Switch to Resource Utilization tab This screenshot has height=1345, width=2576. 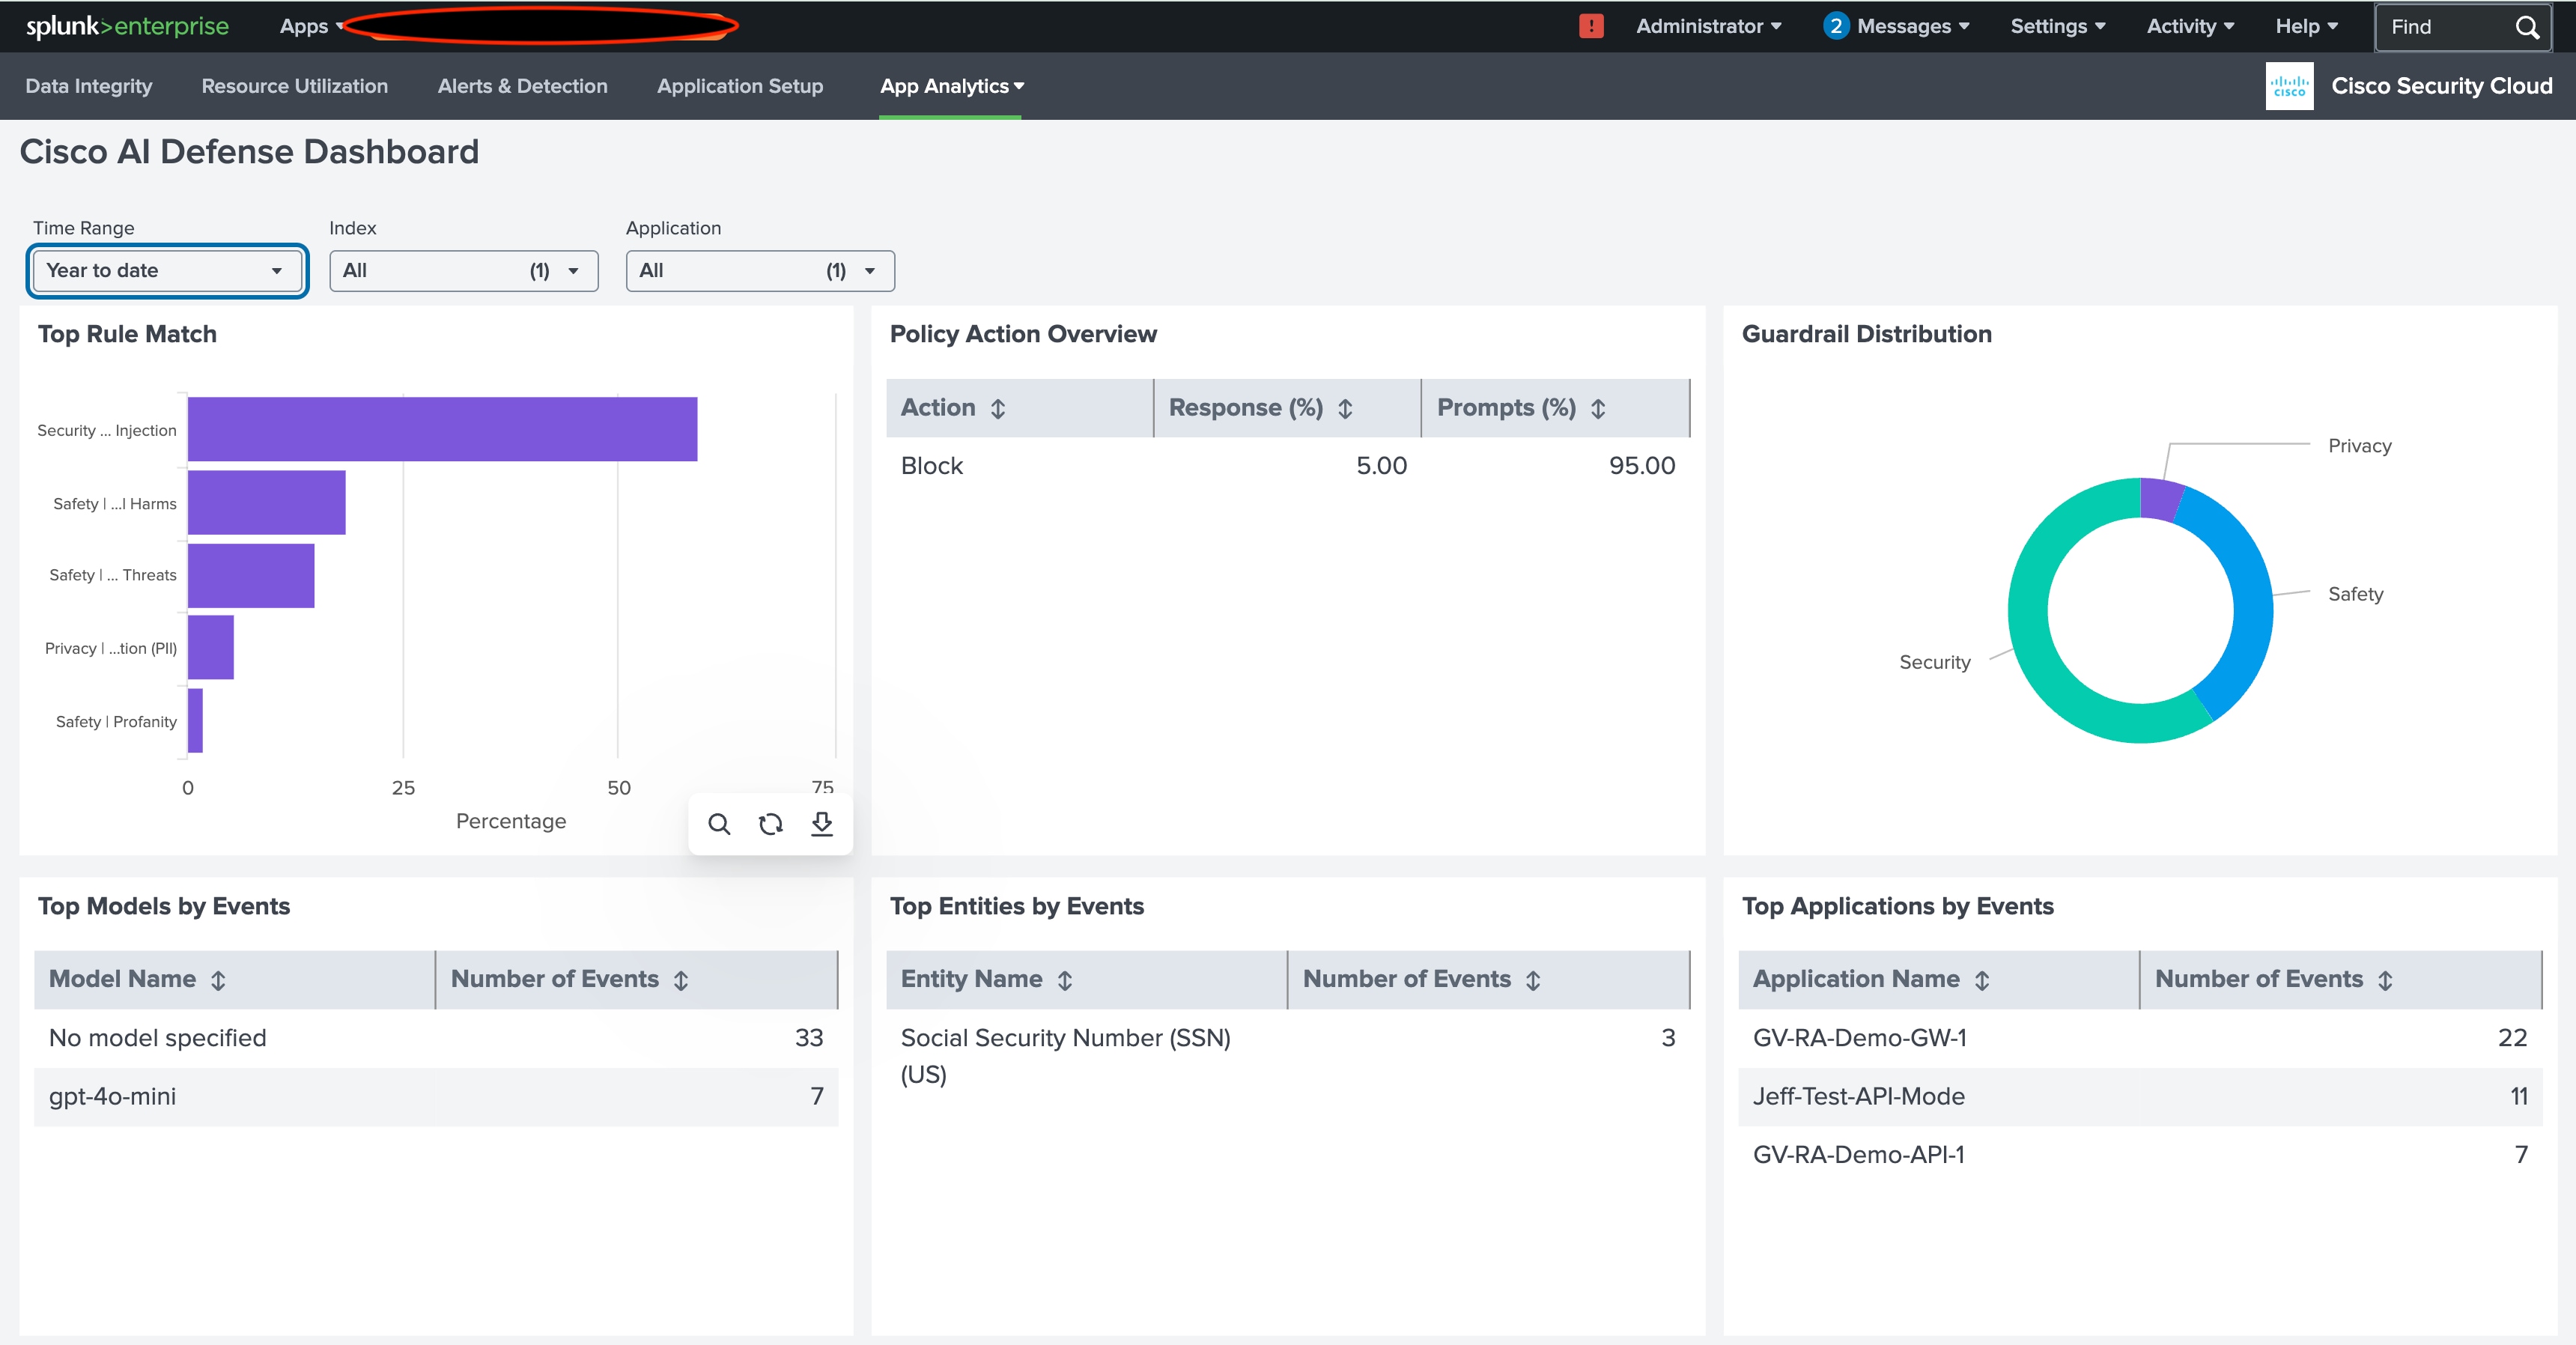pyautogui.click(x=295, y=86)
